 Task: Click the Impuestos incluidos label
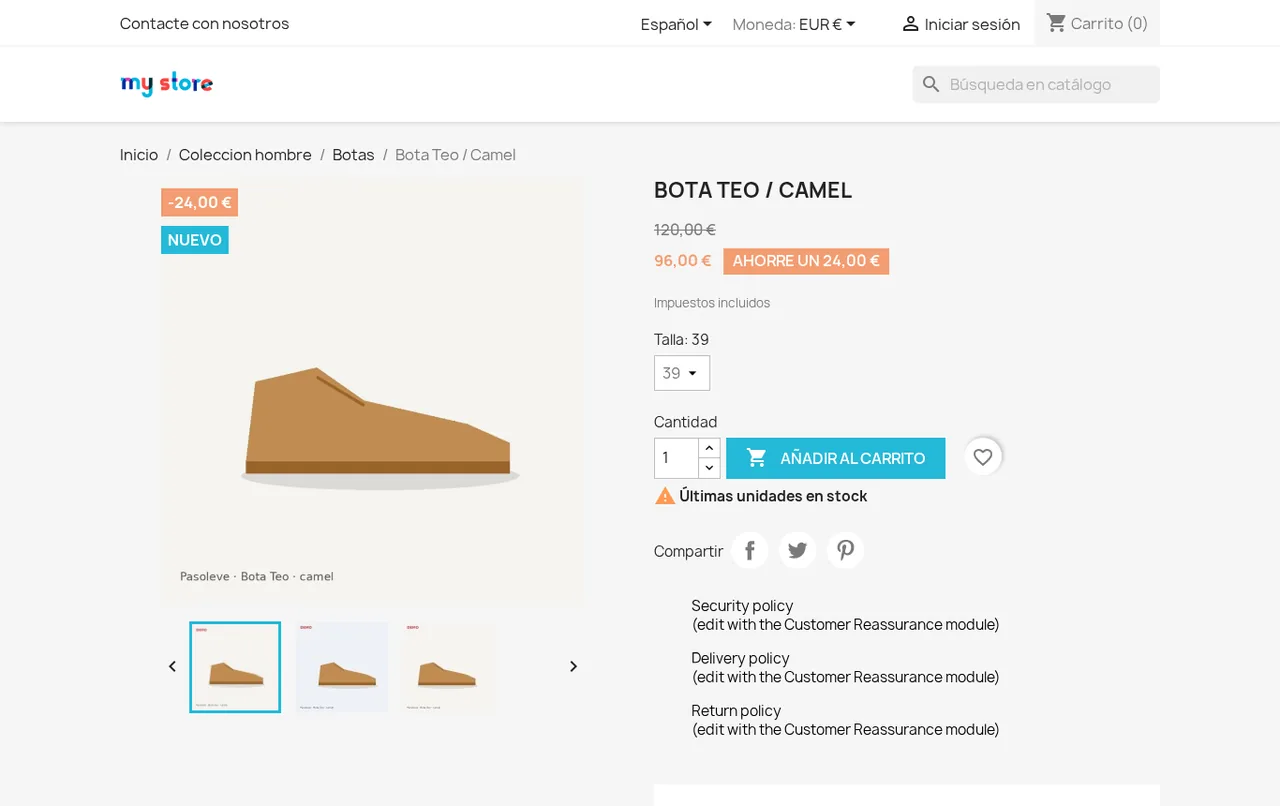712,303
